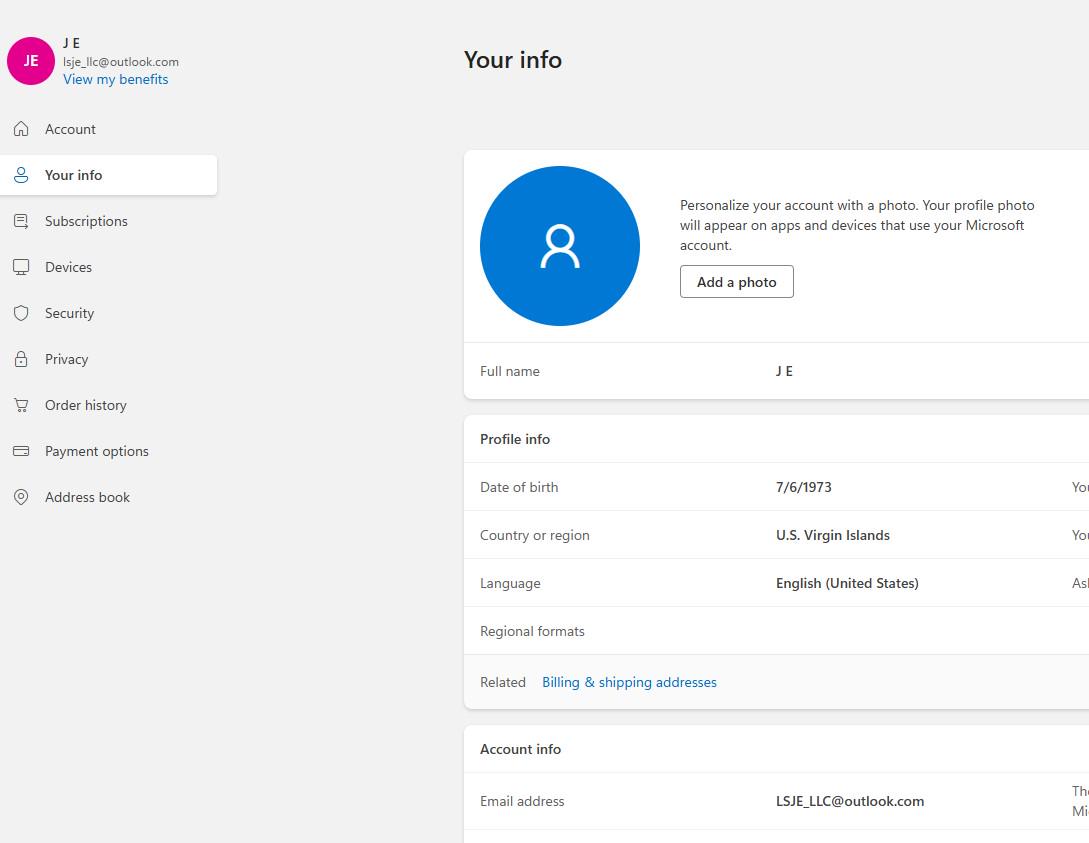Viewport: 1089px width, 843px height.
Task: Click the Full name row
Action: coord(776,371)
